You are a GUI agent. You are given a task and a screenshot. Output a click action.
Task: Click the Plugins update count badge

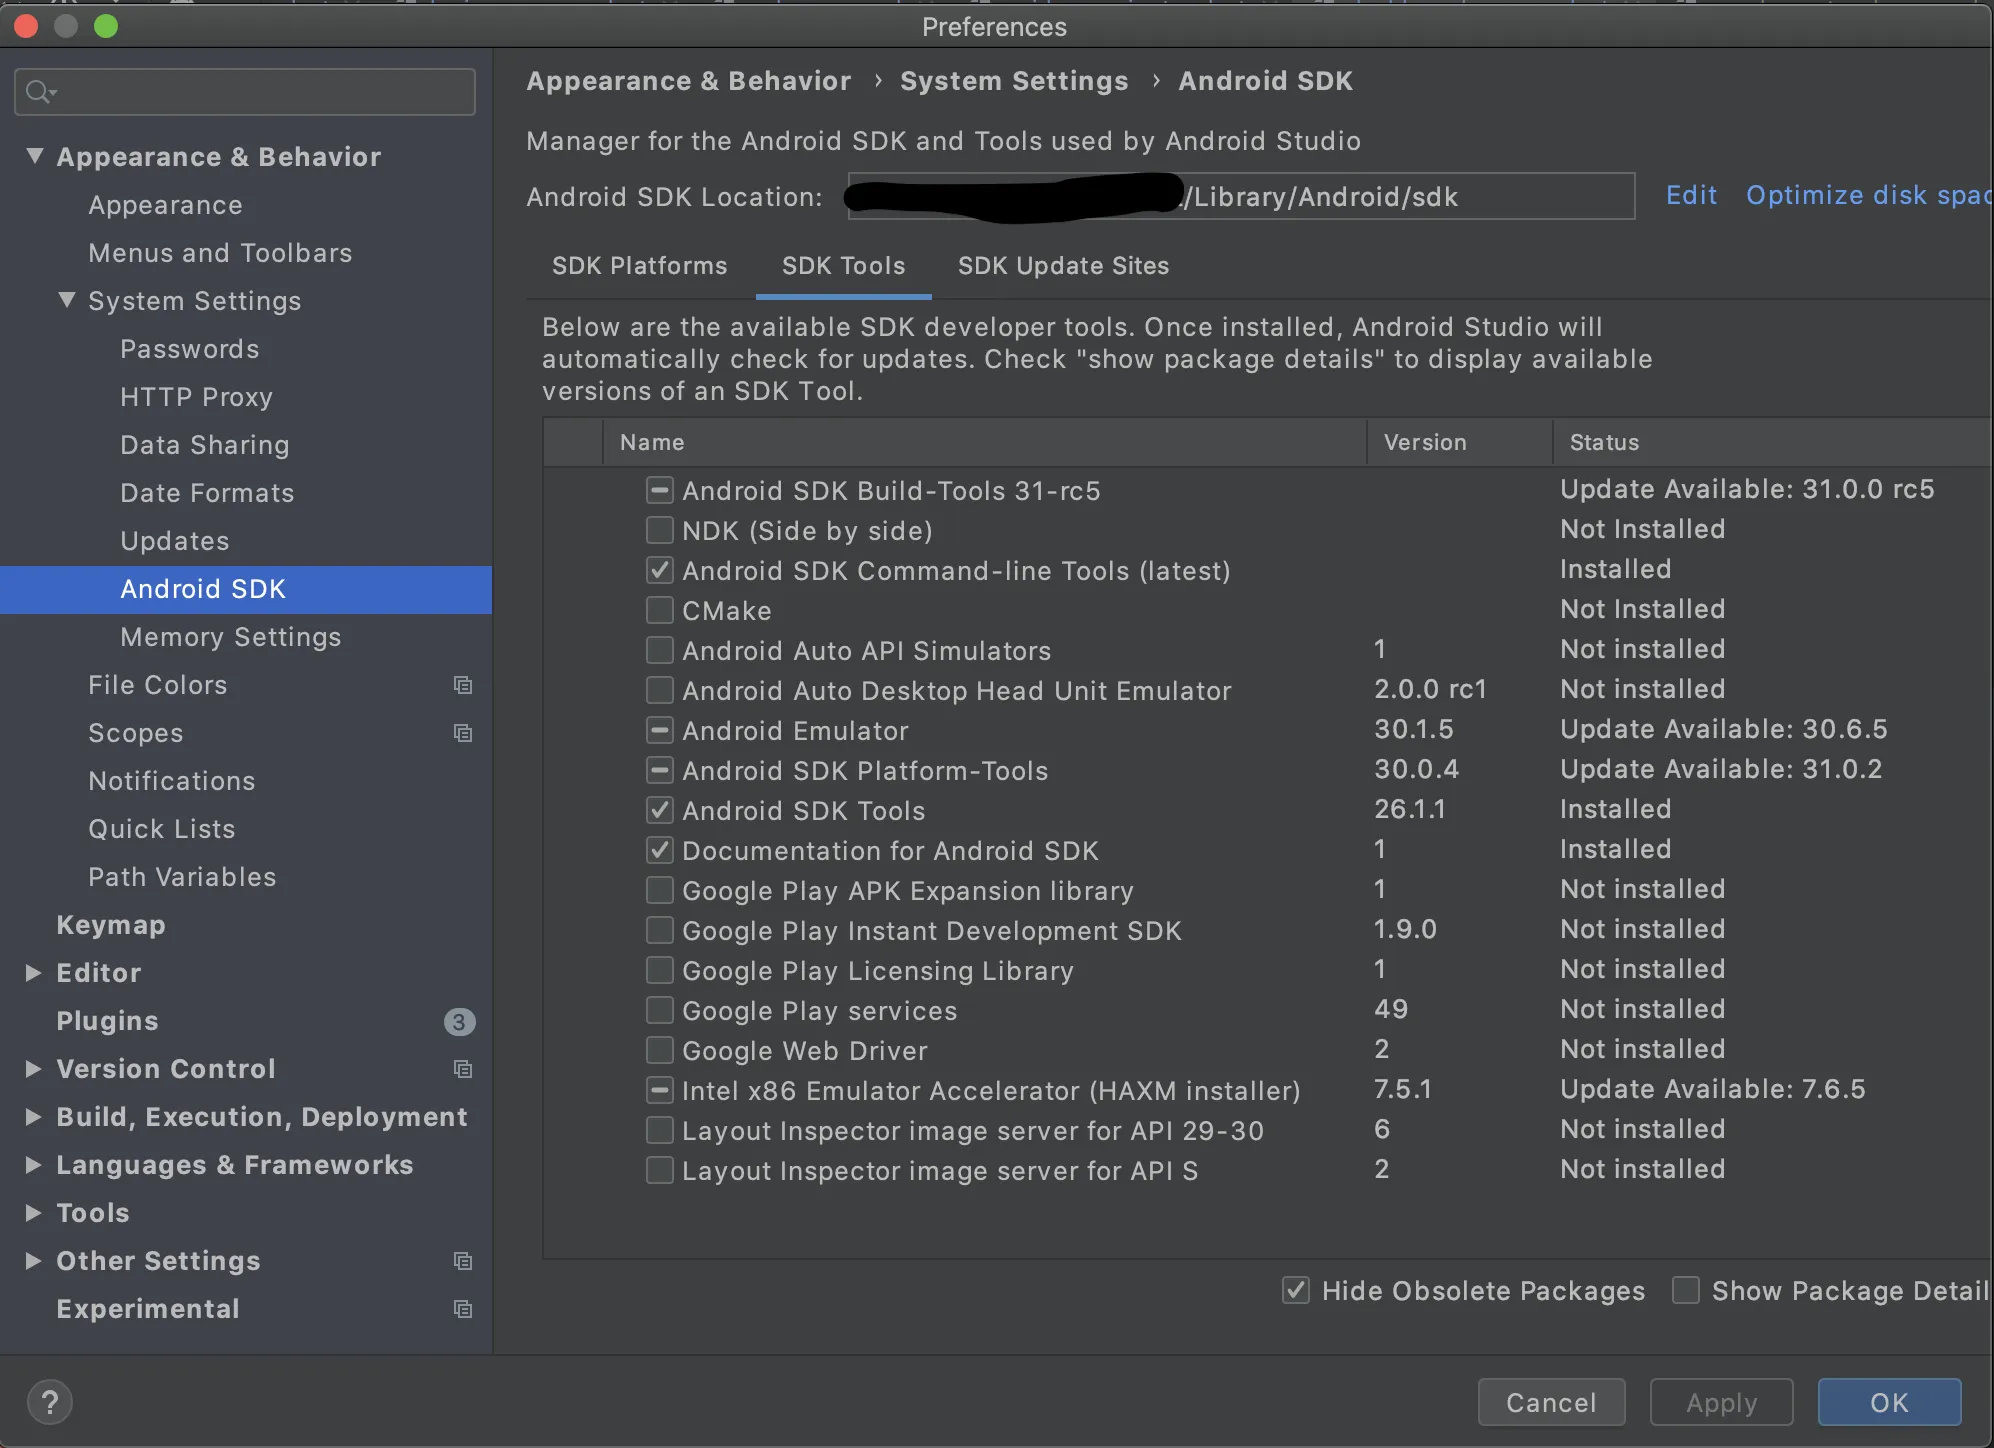459,1021
